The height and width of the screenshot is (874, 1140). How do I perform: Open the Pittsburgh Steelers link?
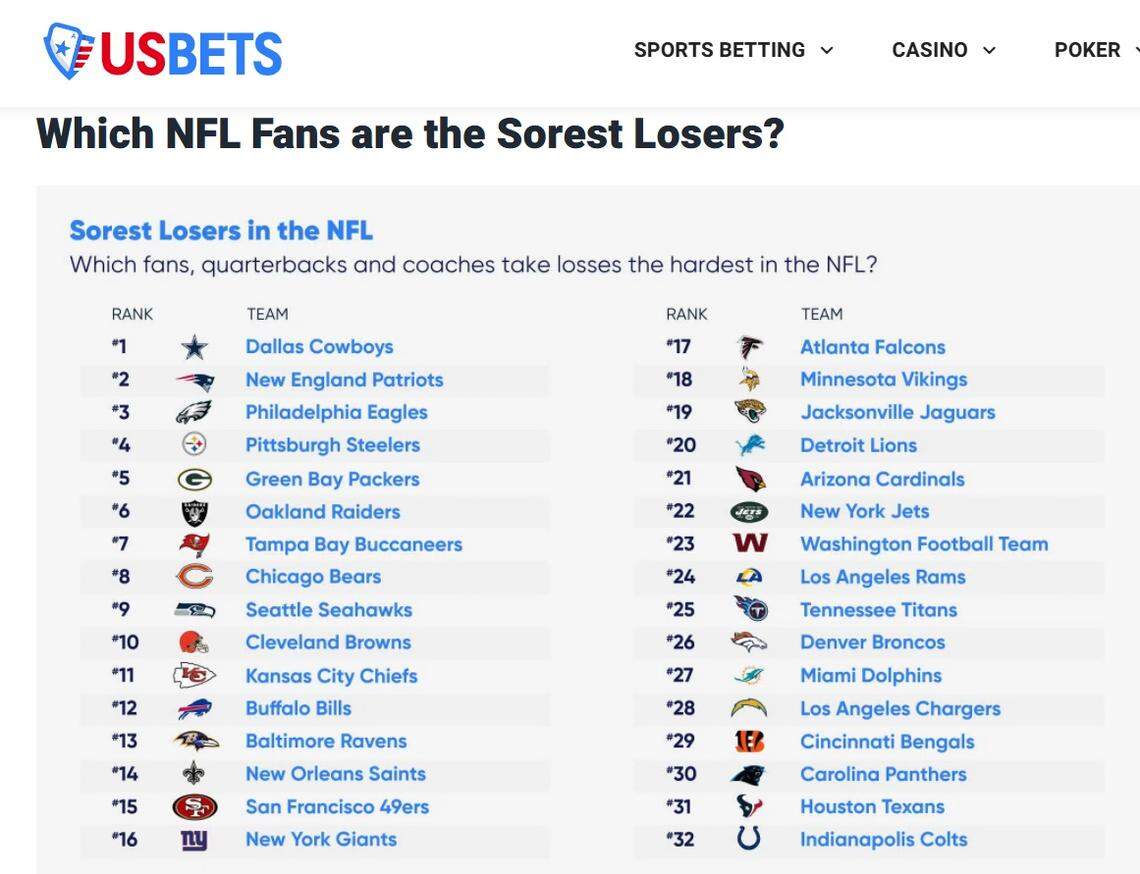332,445
